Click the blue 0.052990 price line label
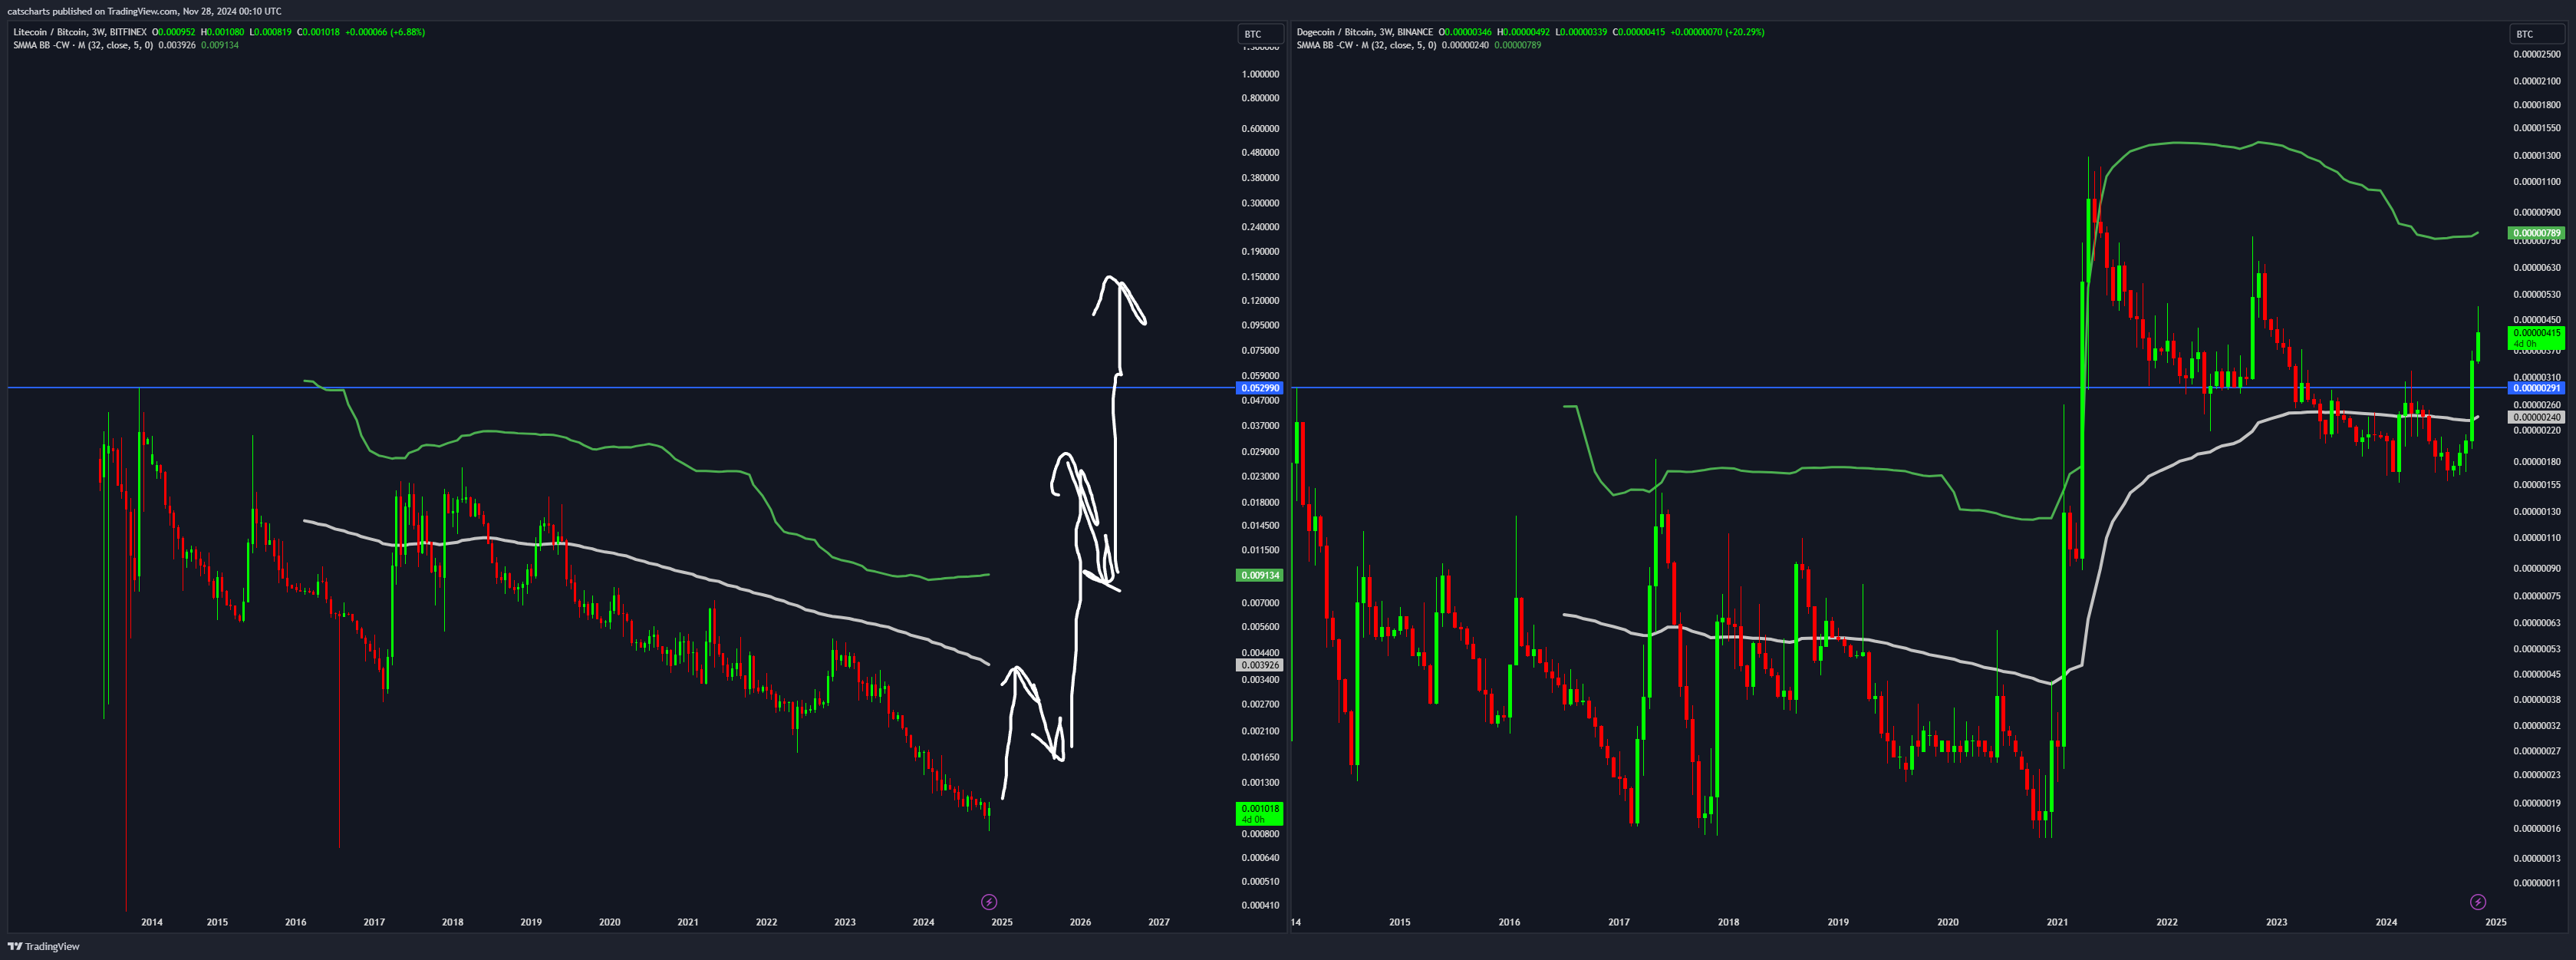 (1260, 388)
